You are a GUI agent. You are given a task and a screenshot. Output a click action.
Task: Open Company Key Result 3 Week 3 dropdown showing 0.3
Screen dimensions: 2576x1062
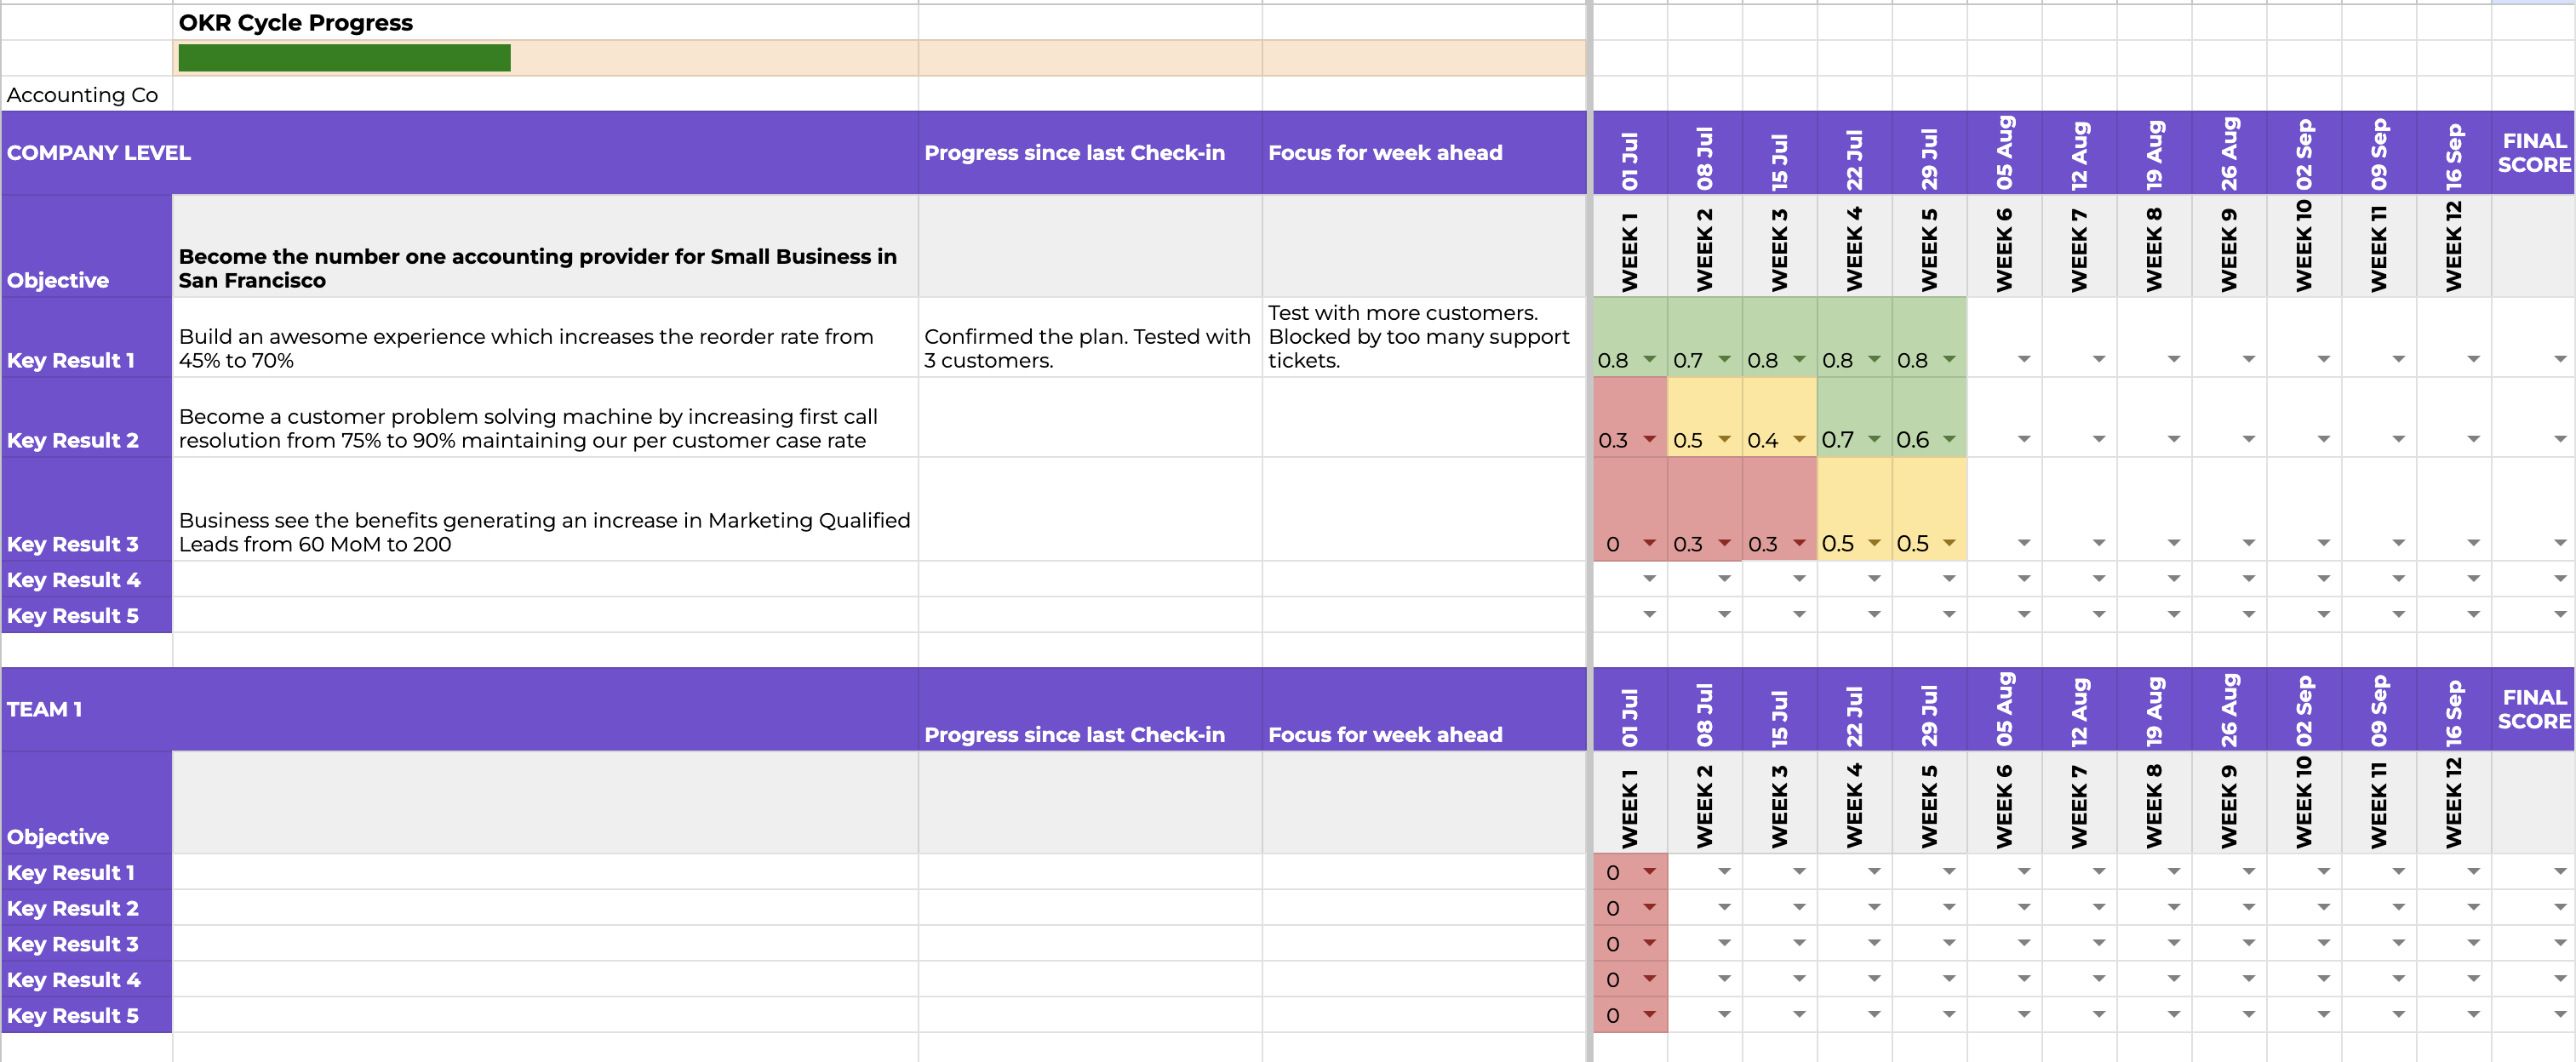tap(1799, 543)
